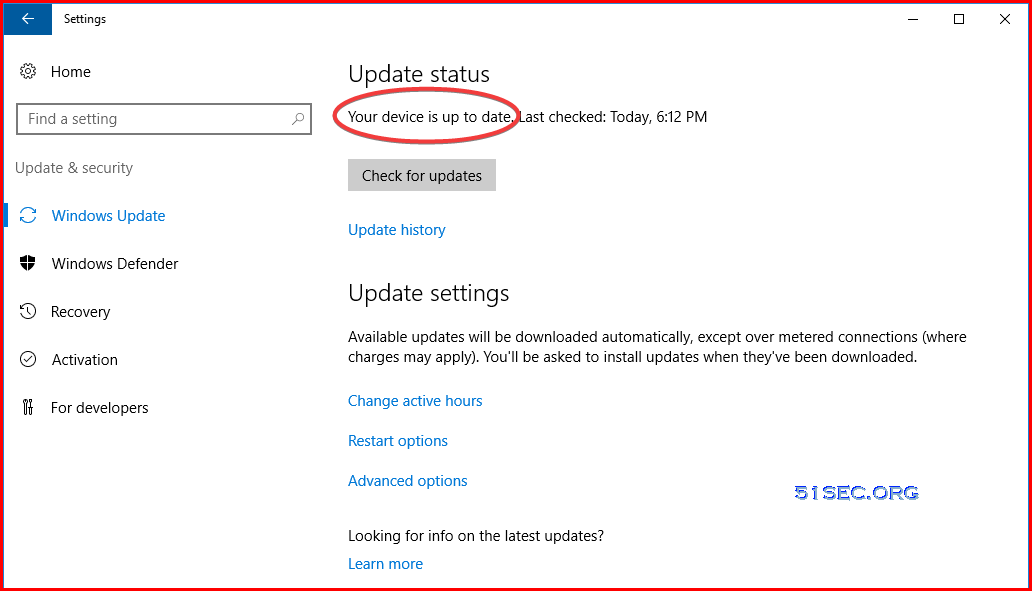Screen dimensions: 1032x591
Task: Minimize the Settings window
Action: (913, 19)
